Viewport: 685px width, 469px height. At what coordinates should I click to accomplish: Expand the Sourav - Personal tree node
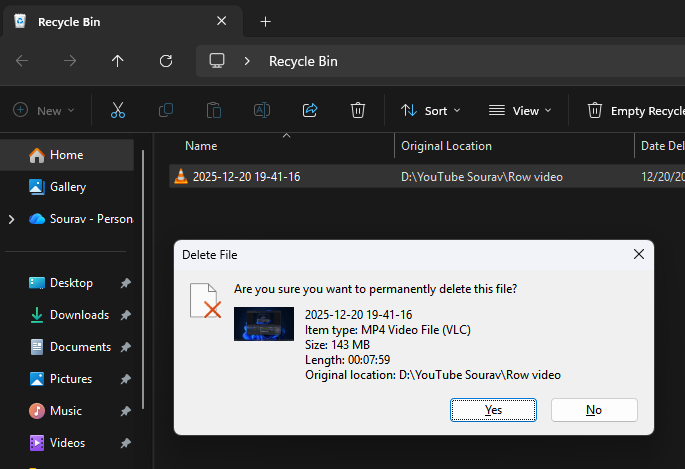11,219
